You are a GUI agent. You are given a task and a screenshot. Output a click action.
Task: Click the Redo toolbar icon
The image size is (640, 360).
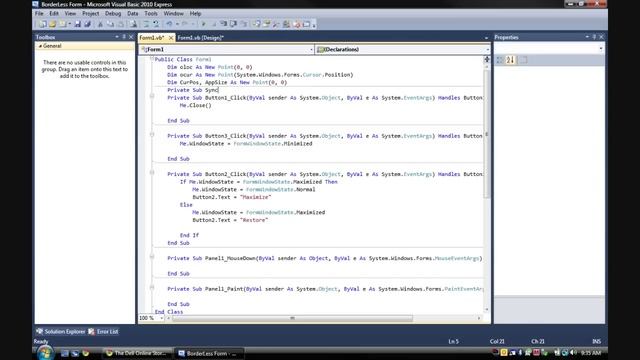(x=185, y=24)
